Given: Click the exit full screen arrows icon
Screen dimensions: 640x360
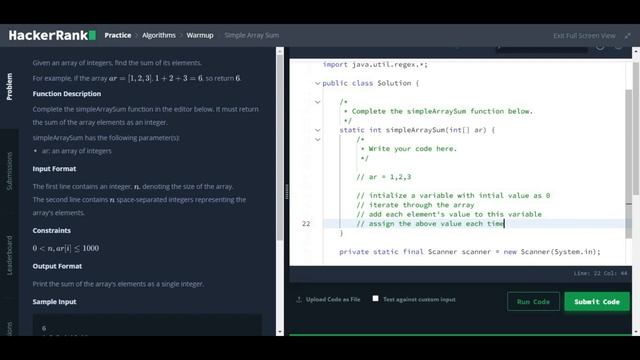Looking at the screenshot, I should 627,36.
